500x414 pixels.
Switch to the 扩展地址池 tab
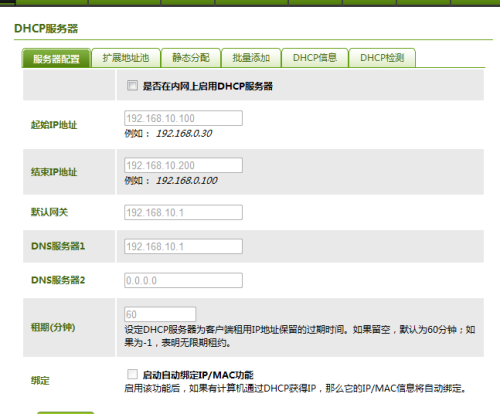126,58
